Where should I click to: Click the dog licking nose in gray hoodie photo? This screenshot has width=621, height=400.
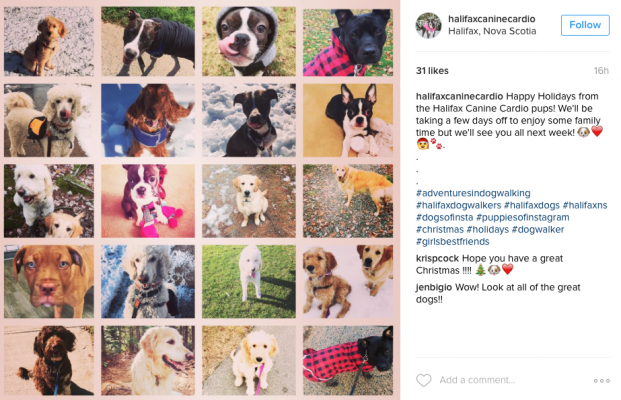click(x=249, y=41)
